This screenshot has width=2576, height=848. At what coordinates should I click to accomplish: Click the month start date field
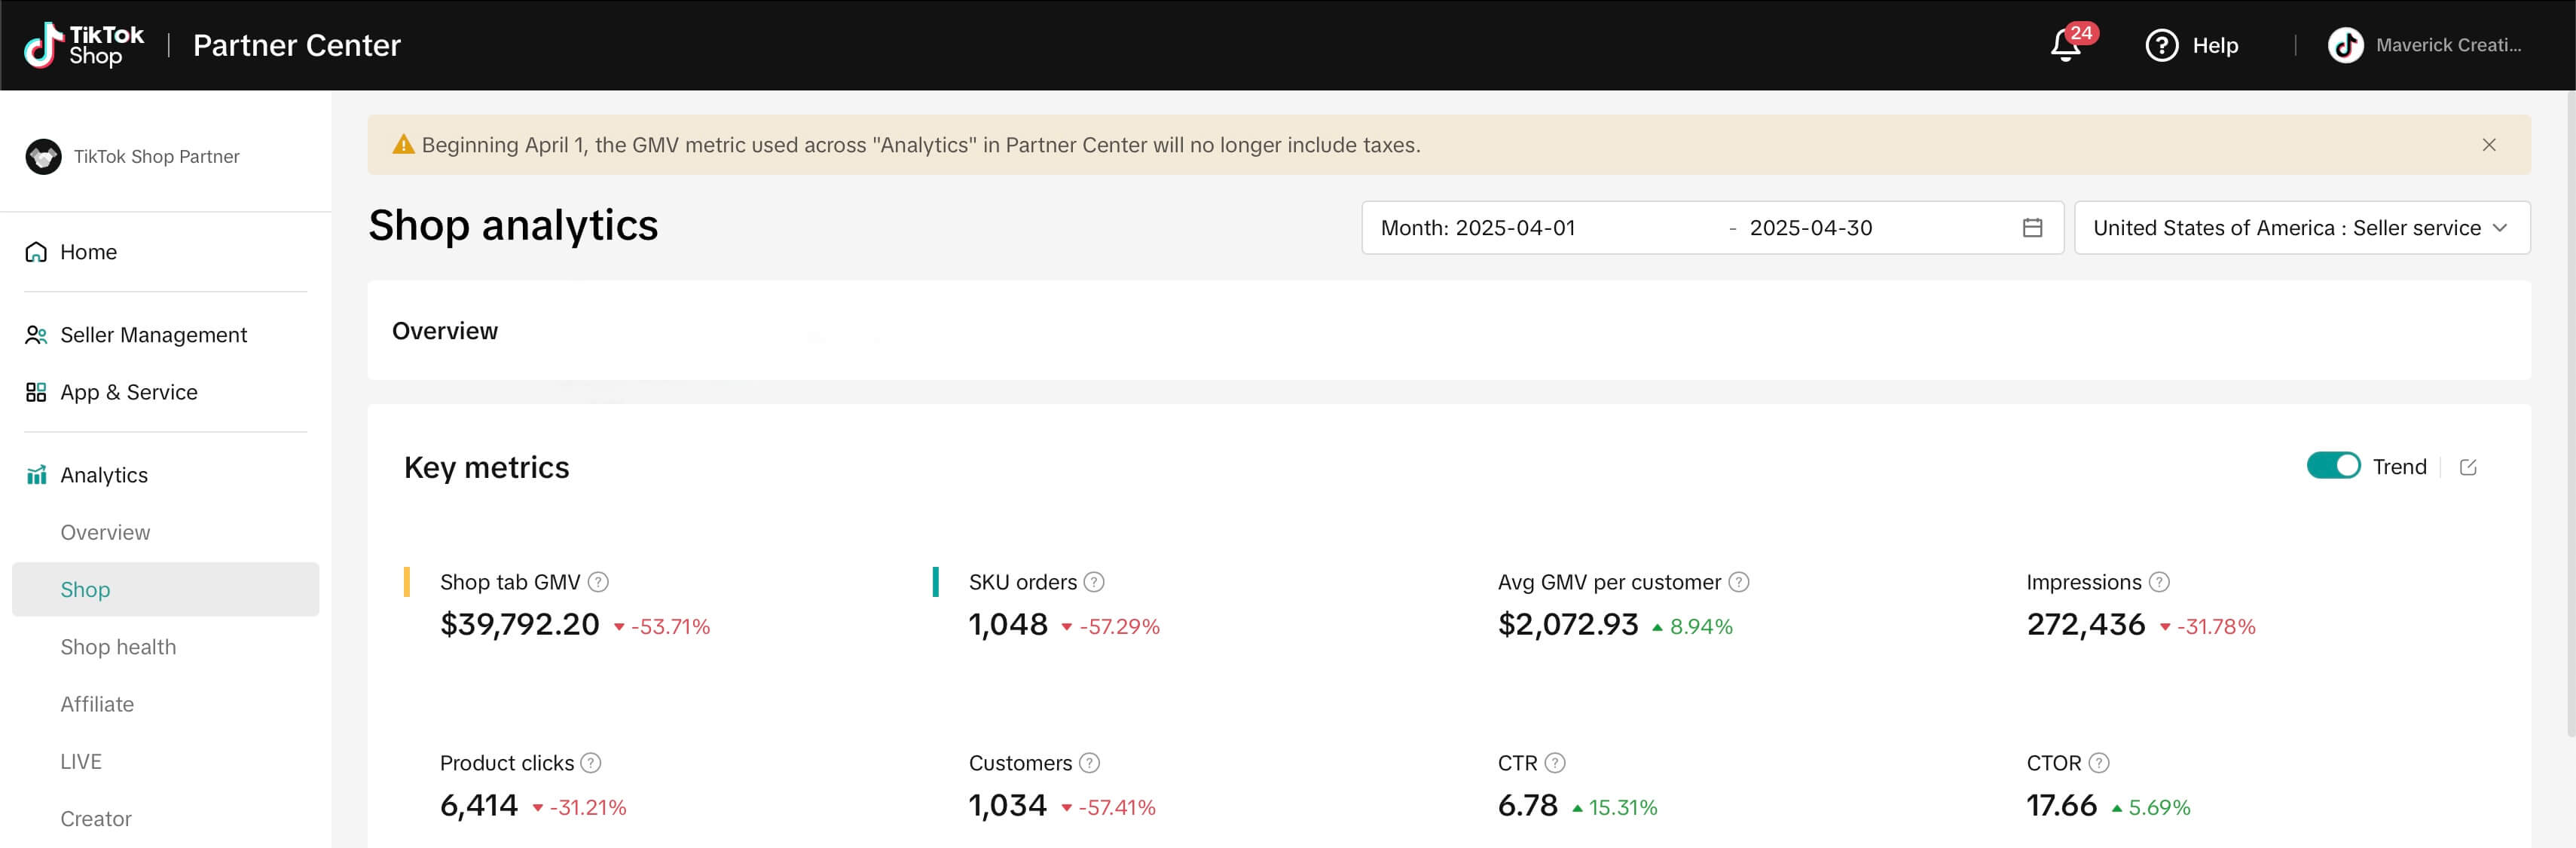(x=1514, y=228)
